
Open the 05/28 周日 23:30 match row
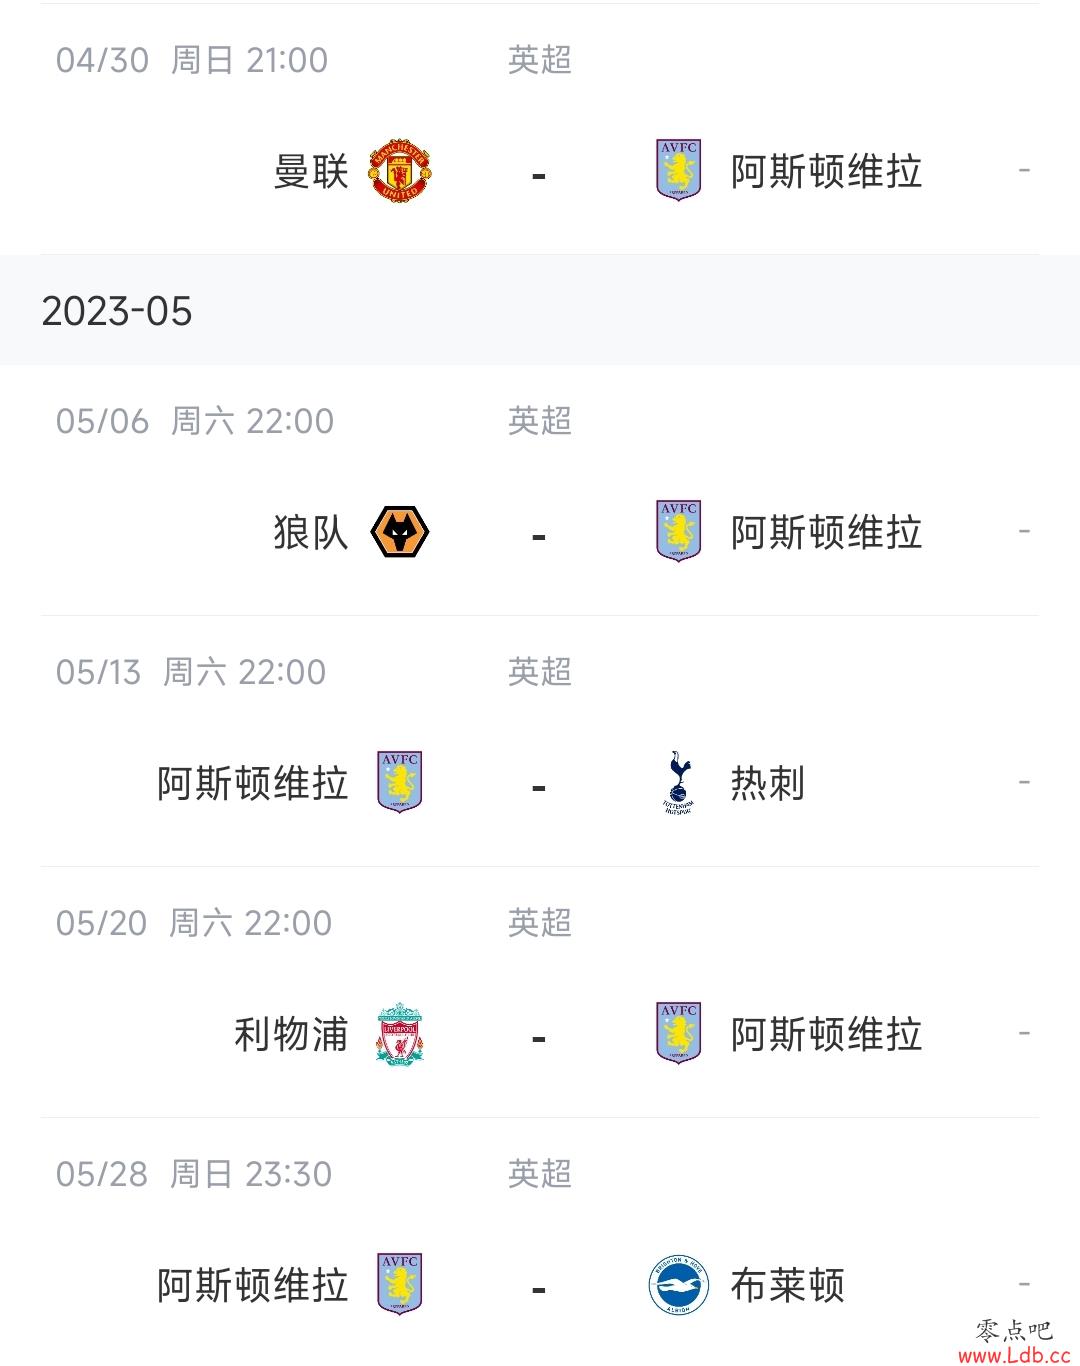point(540,1243)
